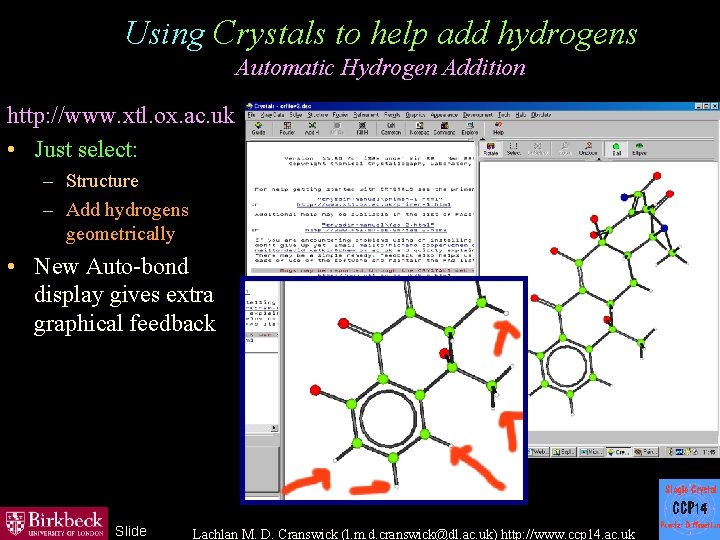Click the Add H toolbar icon
Image resolution: width=720 pixels, height=540 pixels.
coord(312,128)
